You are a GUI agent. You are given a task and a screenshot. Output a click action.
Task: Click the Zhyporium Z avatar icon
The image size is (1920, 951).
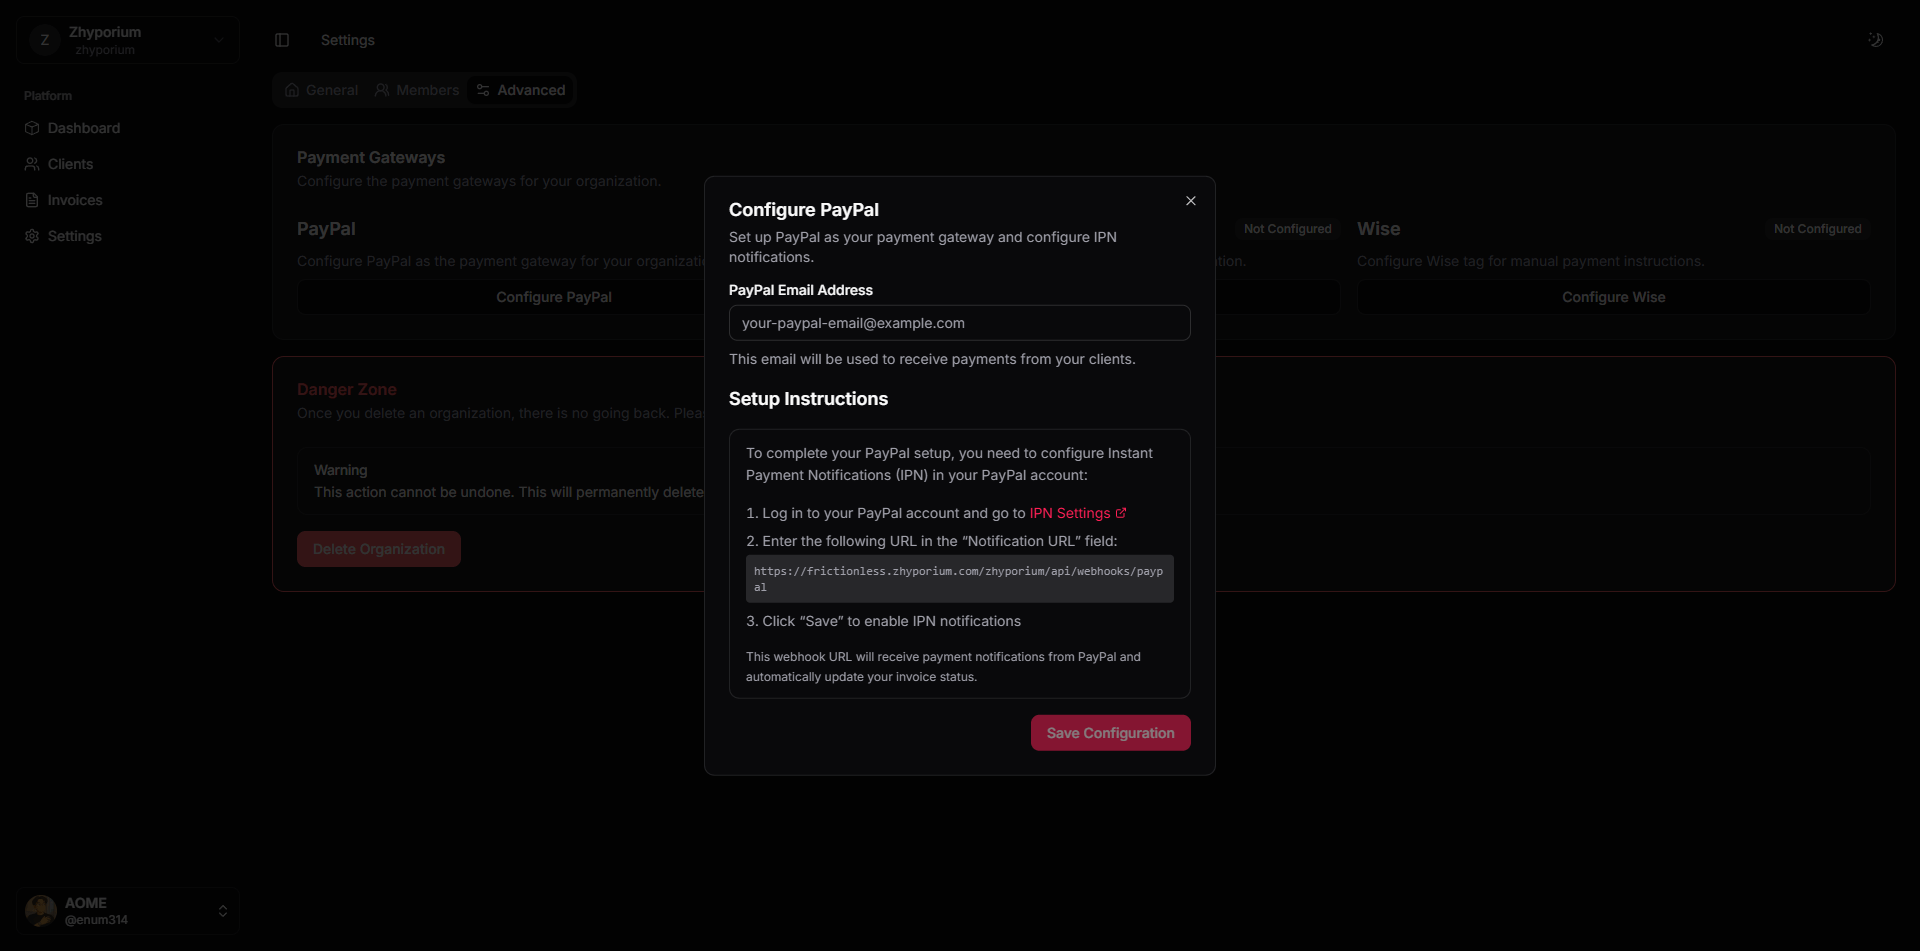[x=44, y=40]
